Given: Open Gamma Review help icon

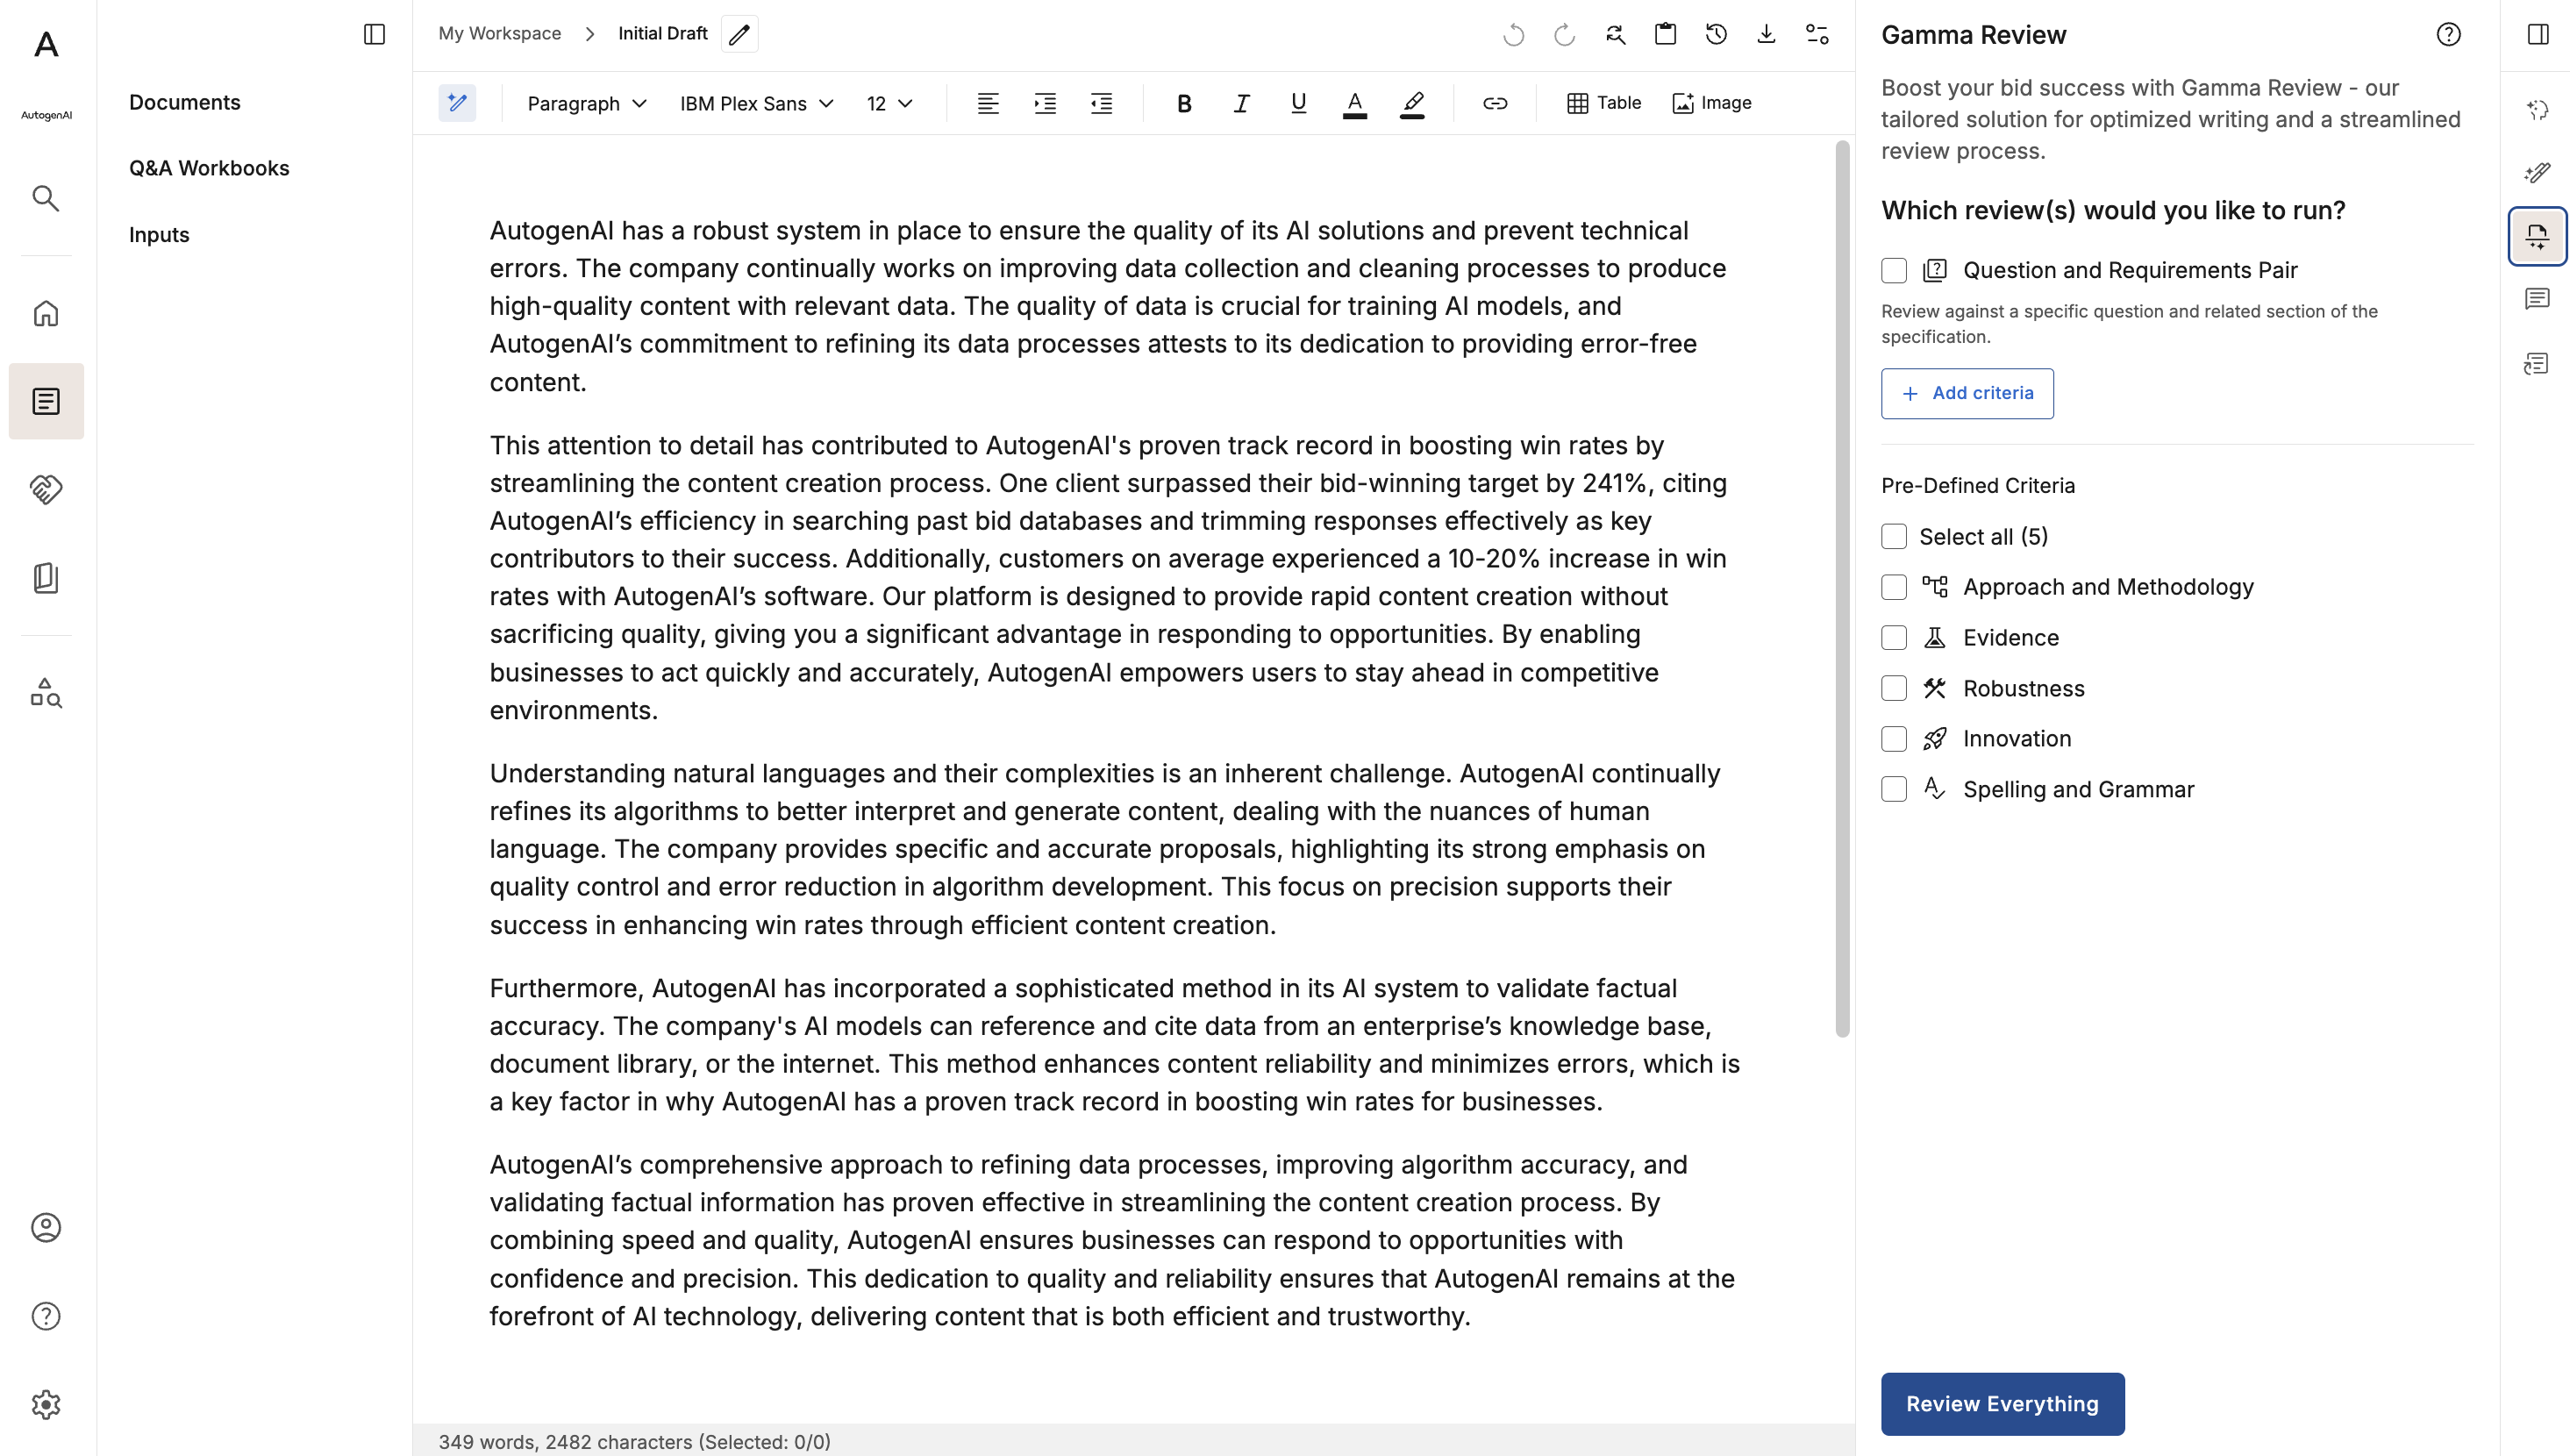Looking at the screenshot, I should 2448,34.
